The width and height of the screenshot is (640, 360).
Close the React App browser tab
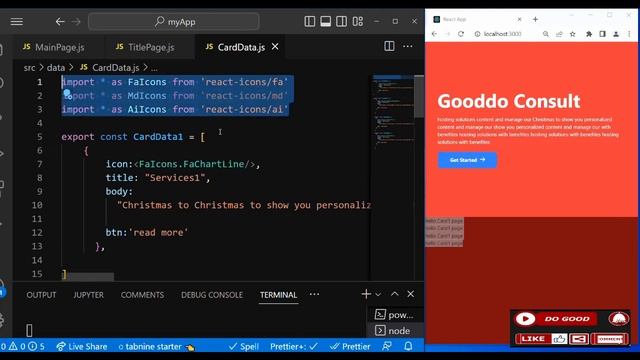pos(520,19)
